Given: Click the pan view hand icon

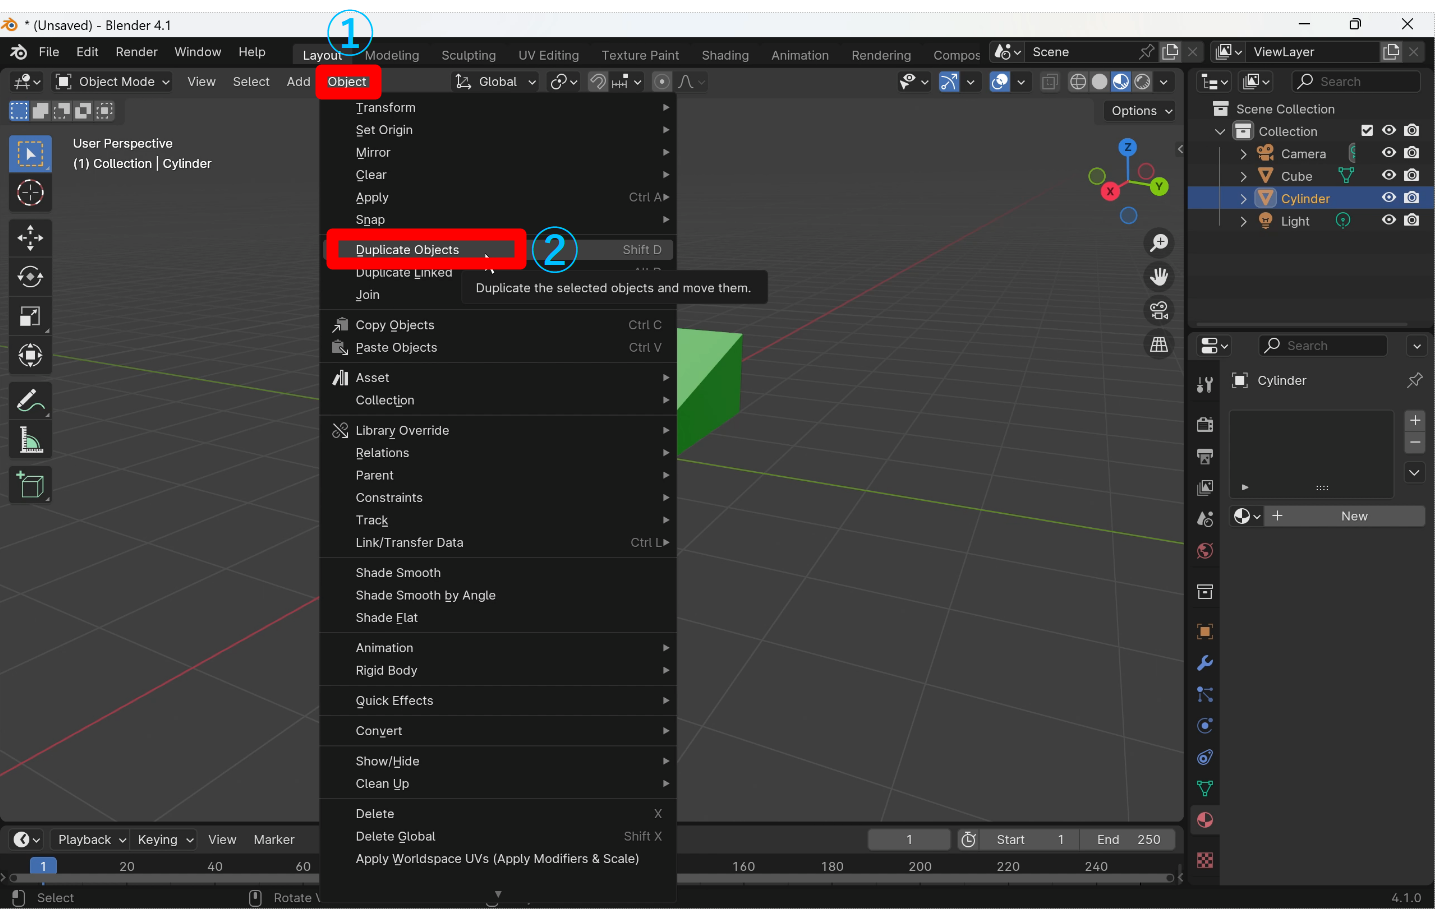Looking at the screenshot, I should 1159,277.
